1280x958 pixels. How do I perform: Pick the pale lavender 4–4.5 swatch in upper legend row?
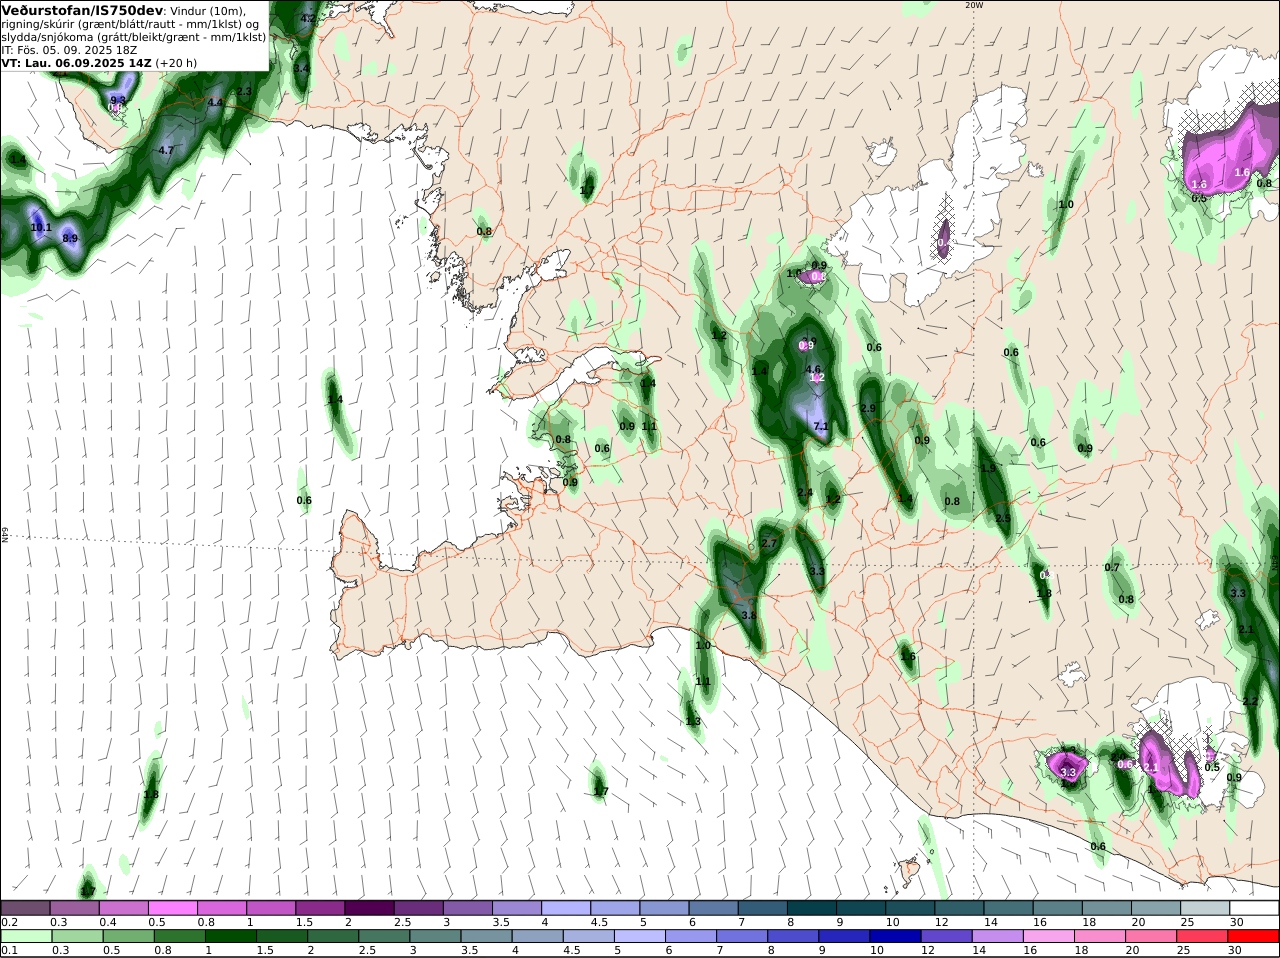tap(566, 908)
